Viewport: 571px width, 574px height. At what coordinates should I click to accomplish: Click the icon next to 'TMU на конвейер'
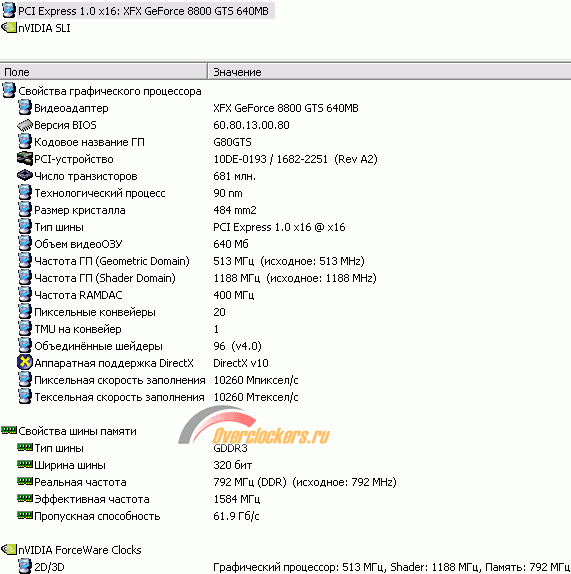click(25, 329)
